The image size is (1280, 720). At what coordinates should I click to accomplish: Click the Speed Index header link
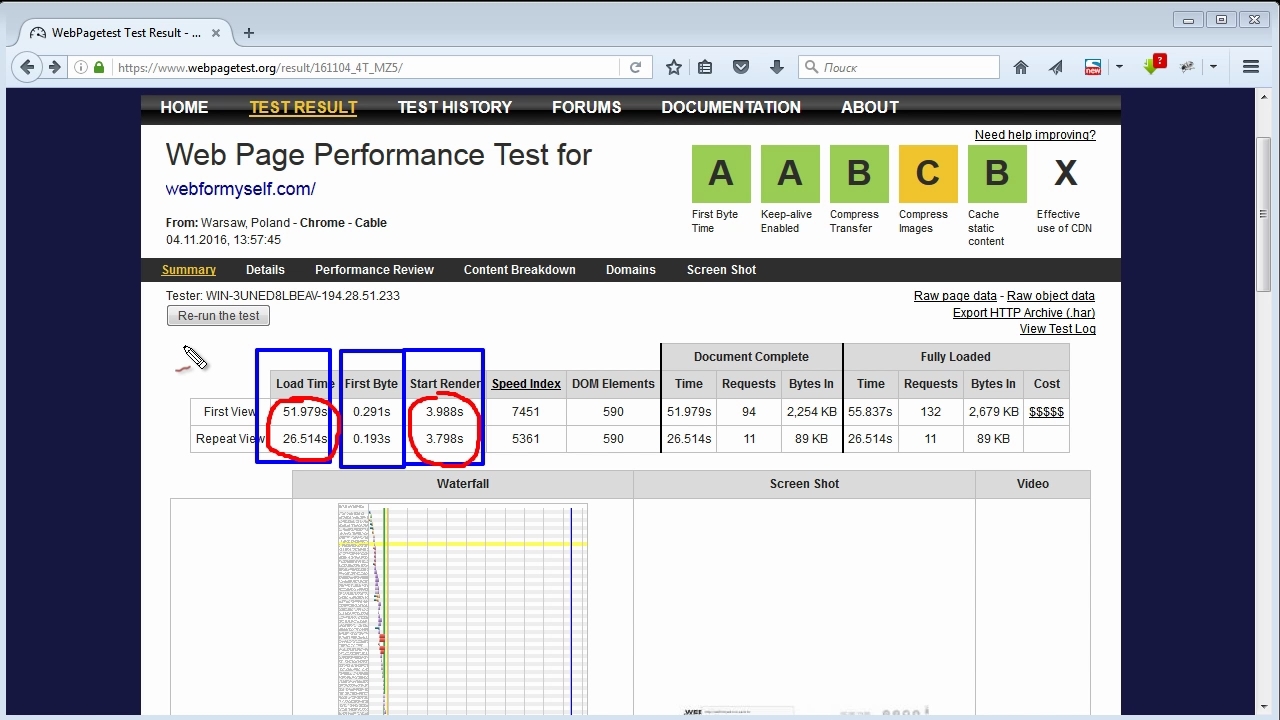(526, 384)
